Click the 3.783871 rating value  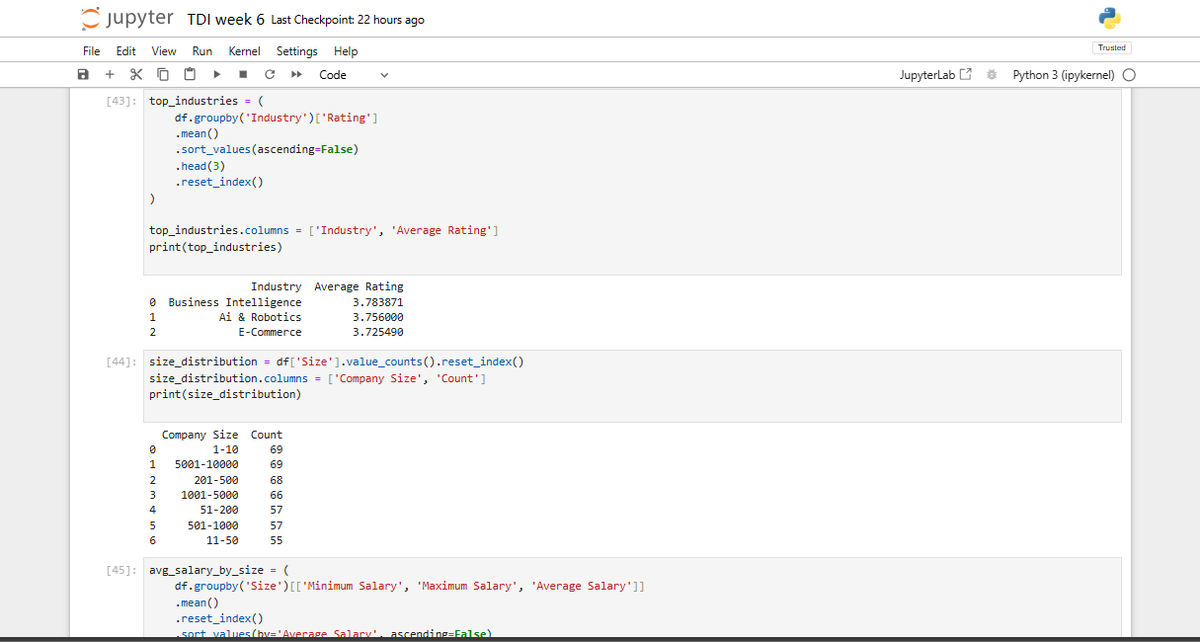378,302
